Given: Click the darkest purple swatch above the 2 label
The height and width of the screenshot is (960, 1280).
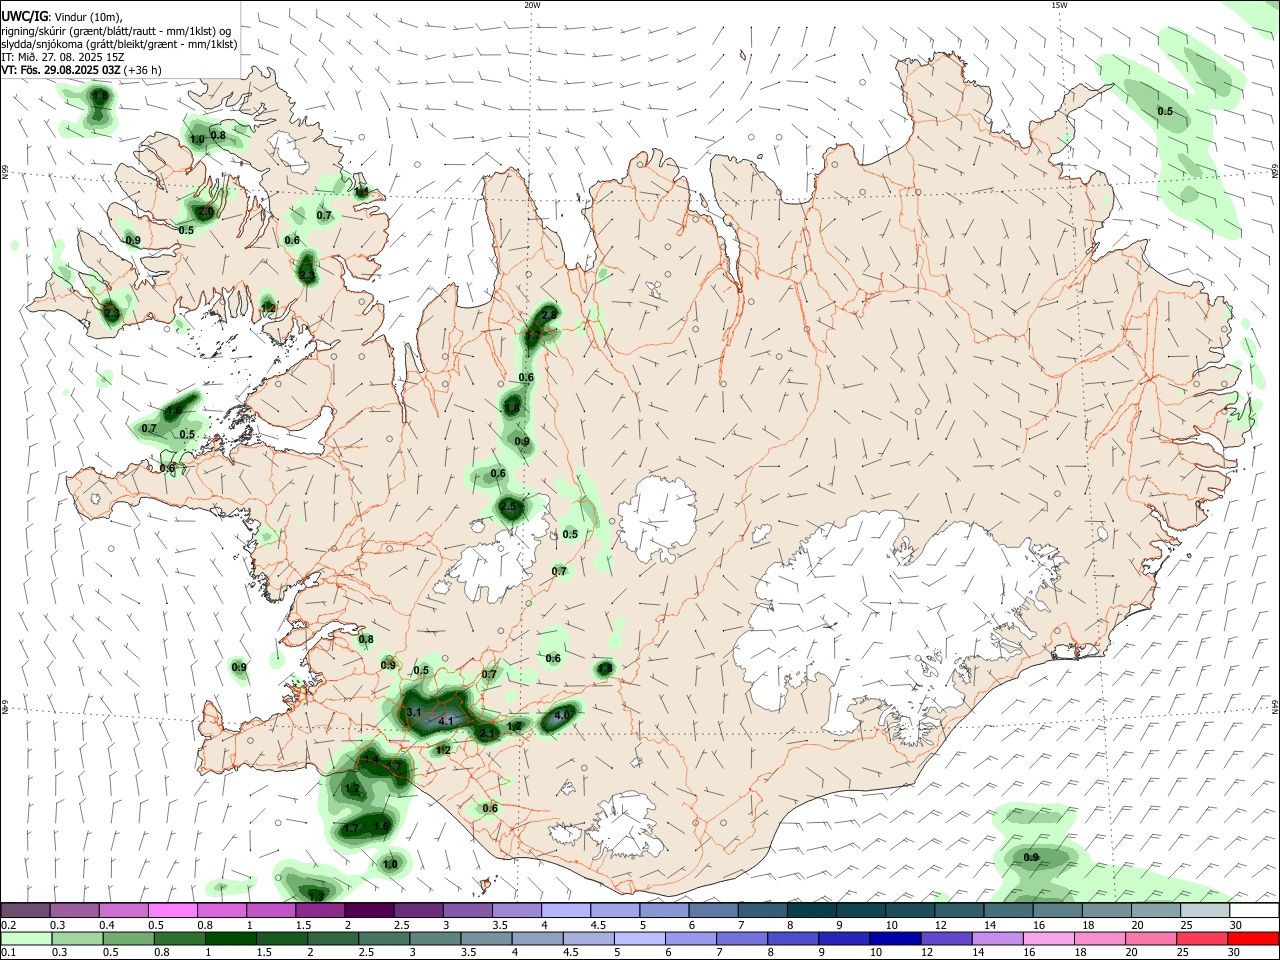Looking at the screenshot, I should [x=369, y=911].
